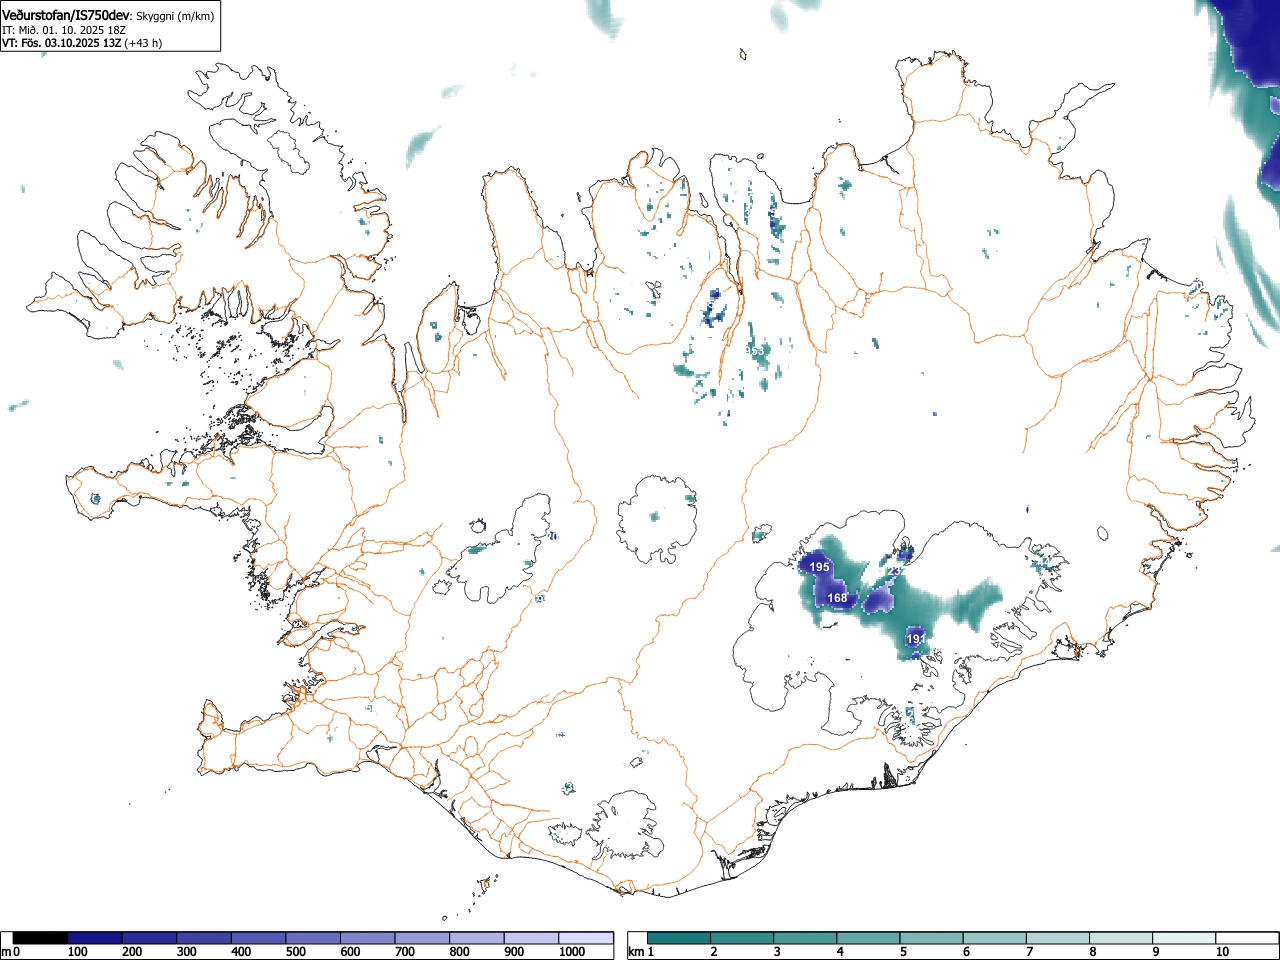Viewport: 1280px width, 960px height.
Task: Click the 195 visibility value on the glacier
Action: [x=819, y=567]
